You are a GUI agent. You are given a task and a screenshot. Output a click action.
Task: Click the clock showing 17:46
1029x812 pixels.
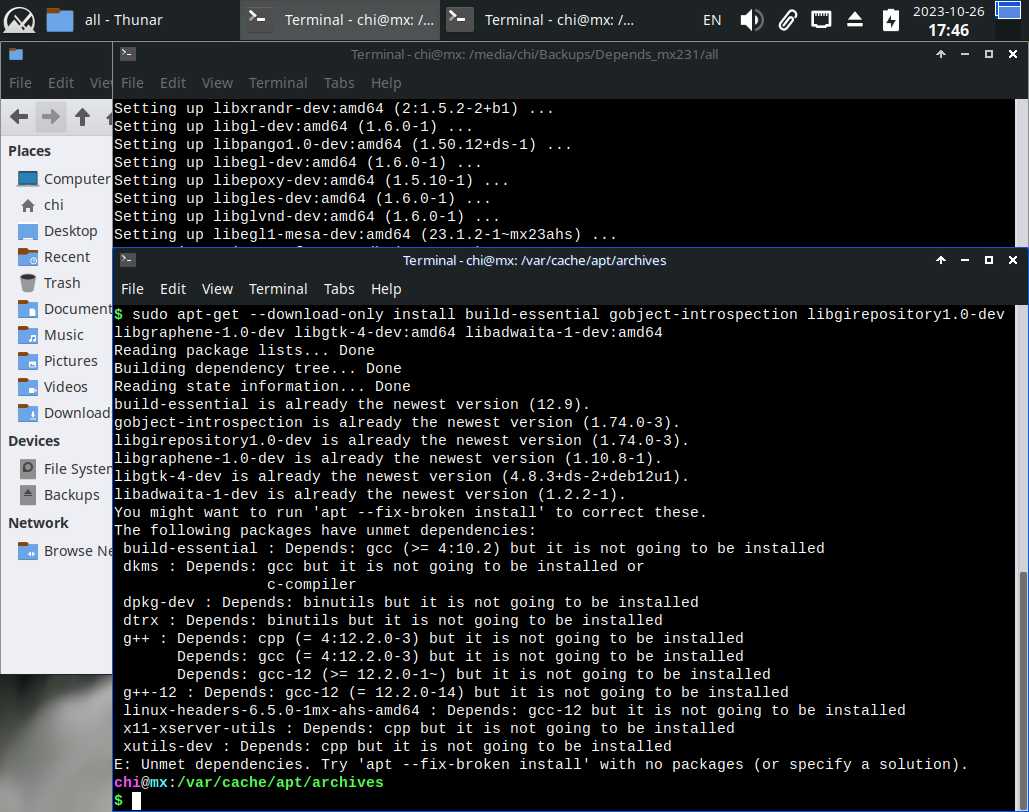[x=948, y=20]
